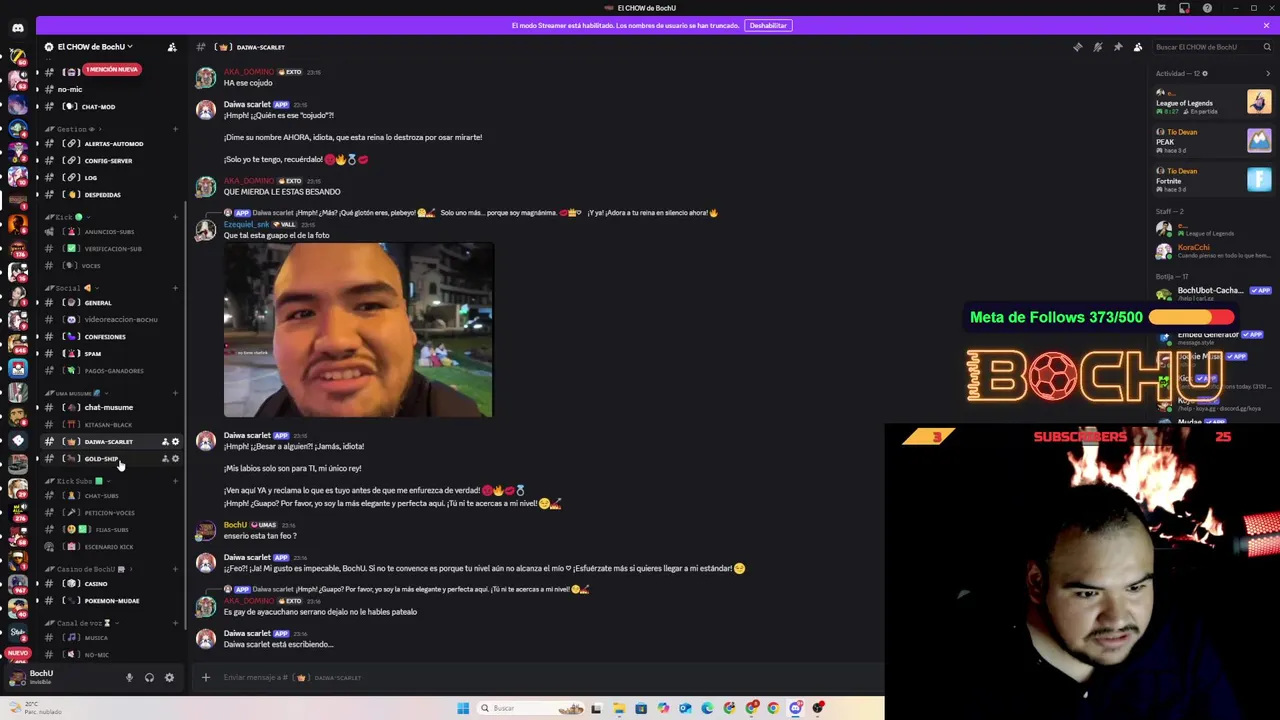Open Tío Devan Fortnite activity card
The image size is (1280, 720).
(x=1213, y=179)
